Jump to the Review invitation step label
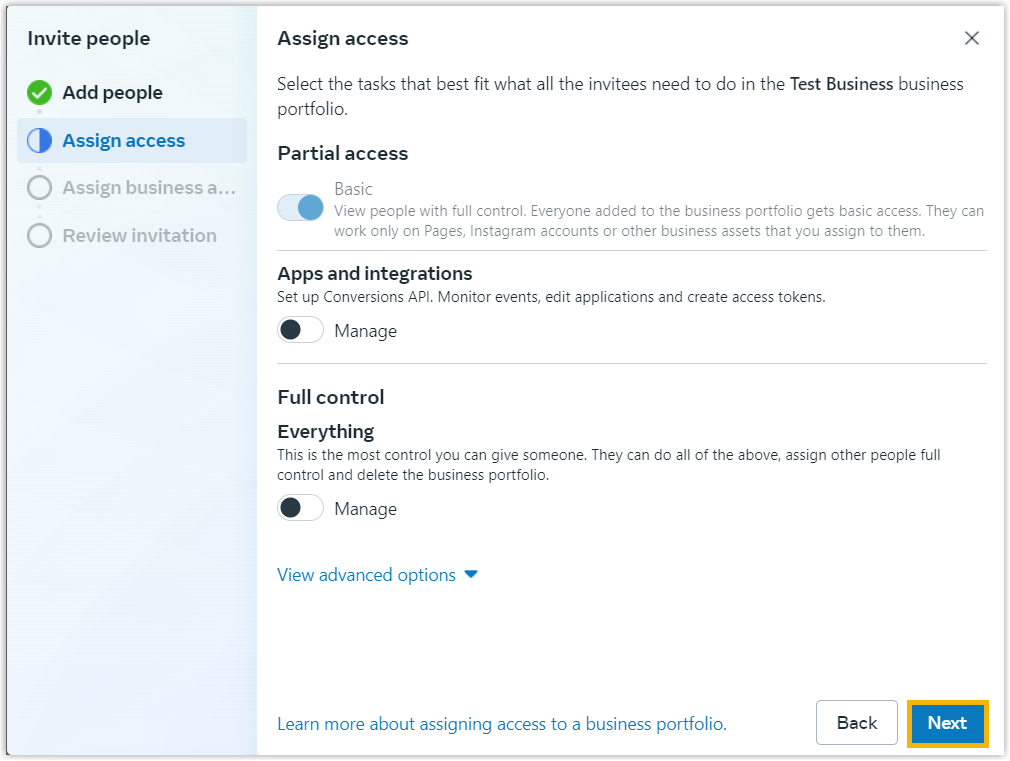This screenshot has height=761, width=1010. tap(139, 236)
